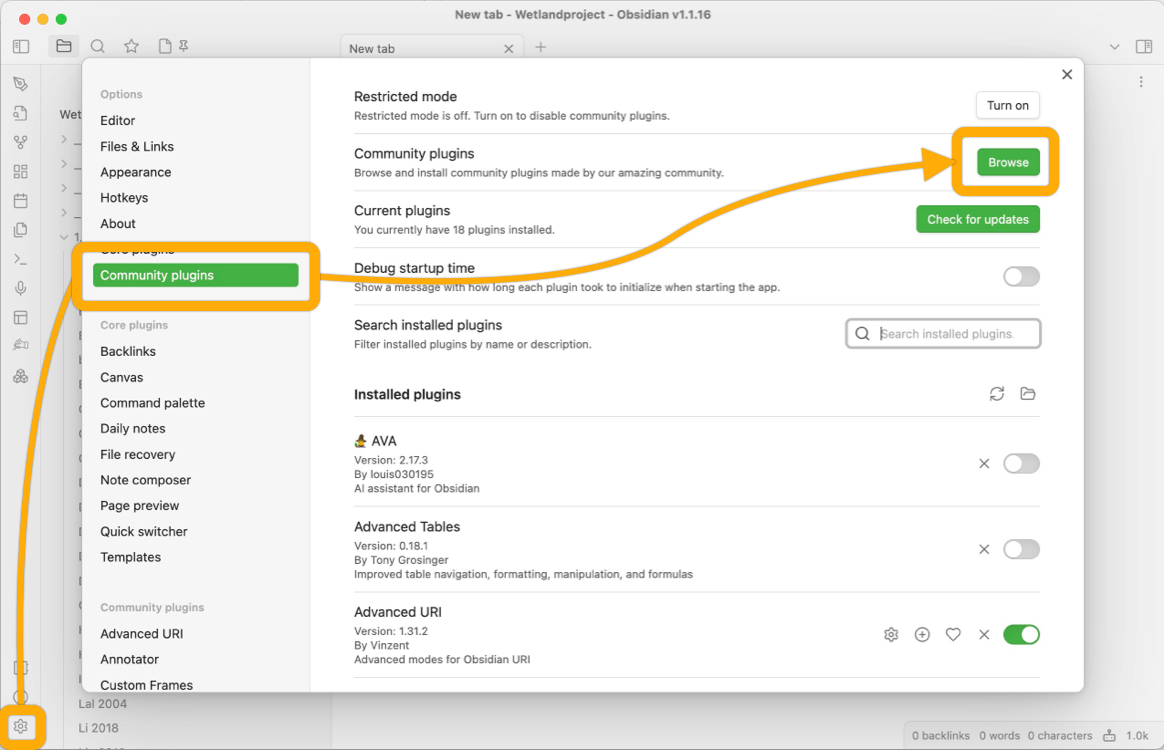Screen dimensions: 1164x750
Task: Click the New tab plus button
Action: pyautogui.click(x=541, y=47)
